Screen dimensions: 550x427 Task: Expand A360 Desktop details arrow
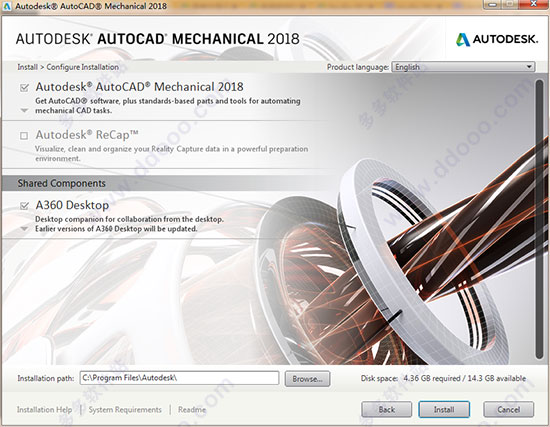pyautogui.click(x=24, y=229)
